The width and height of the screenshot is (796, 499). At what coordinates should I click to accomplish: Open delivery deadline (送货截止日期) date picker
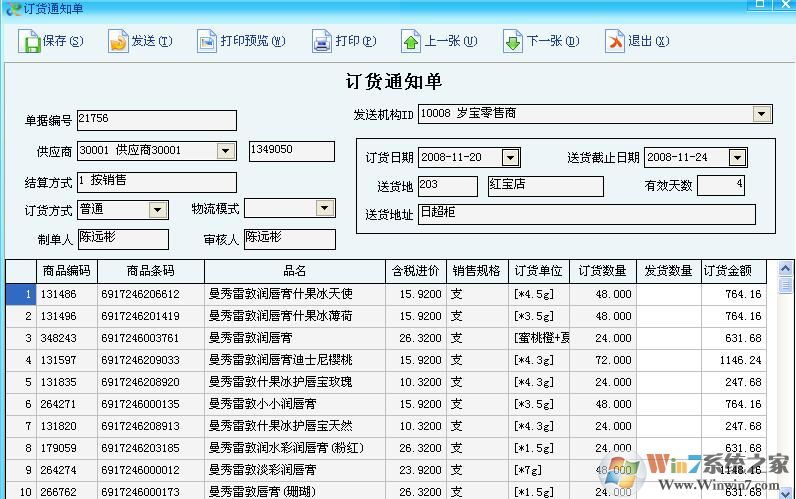[737, 157]
